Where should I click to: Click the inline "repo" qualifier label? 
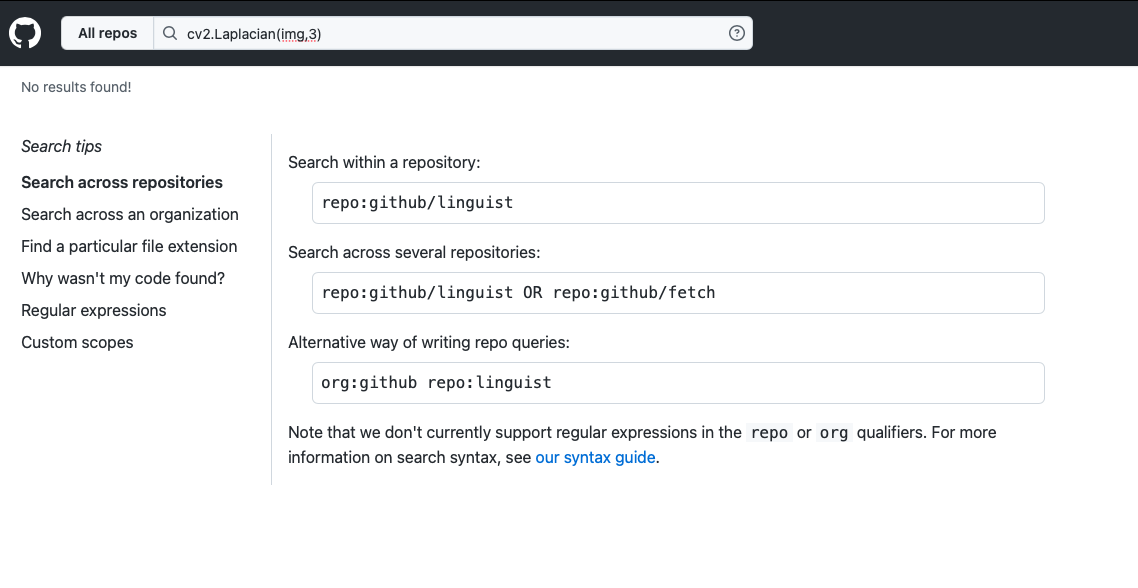click(769, 432)
